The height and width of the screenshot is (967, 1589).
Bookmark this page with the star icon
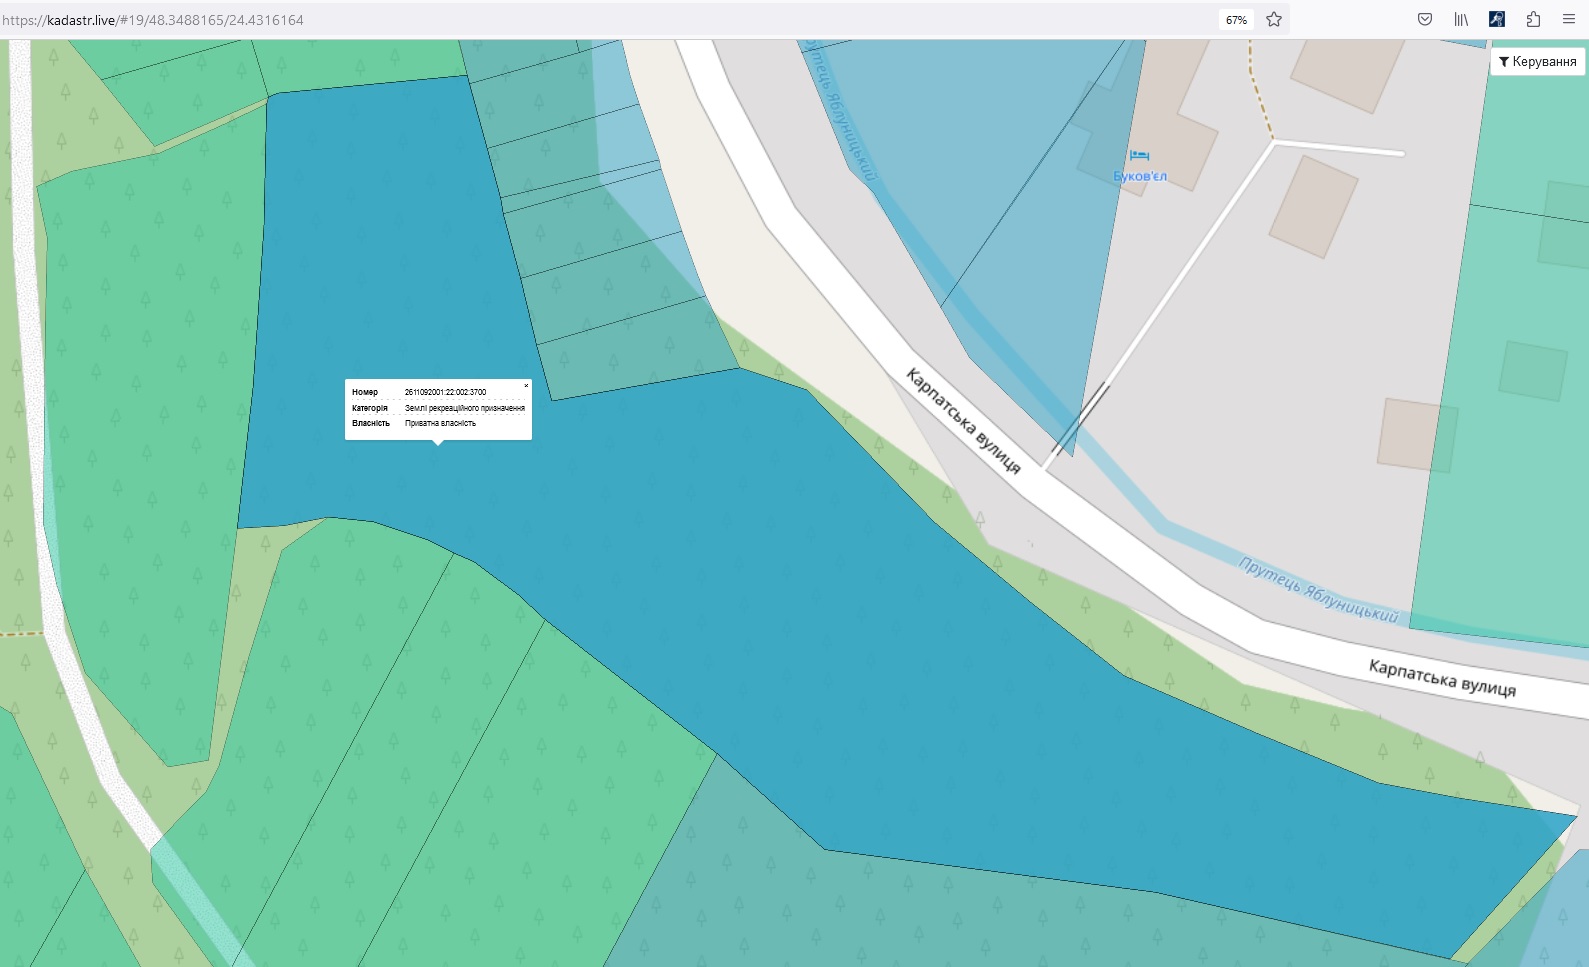(x=1274, y=19)
